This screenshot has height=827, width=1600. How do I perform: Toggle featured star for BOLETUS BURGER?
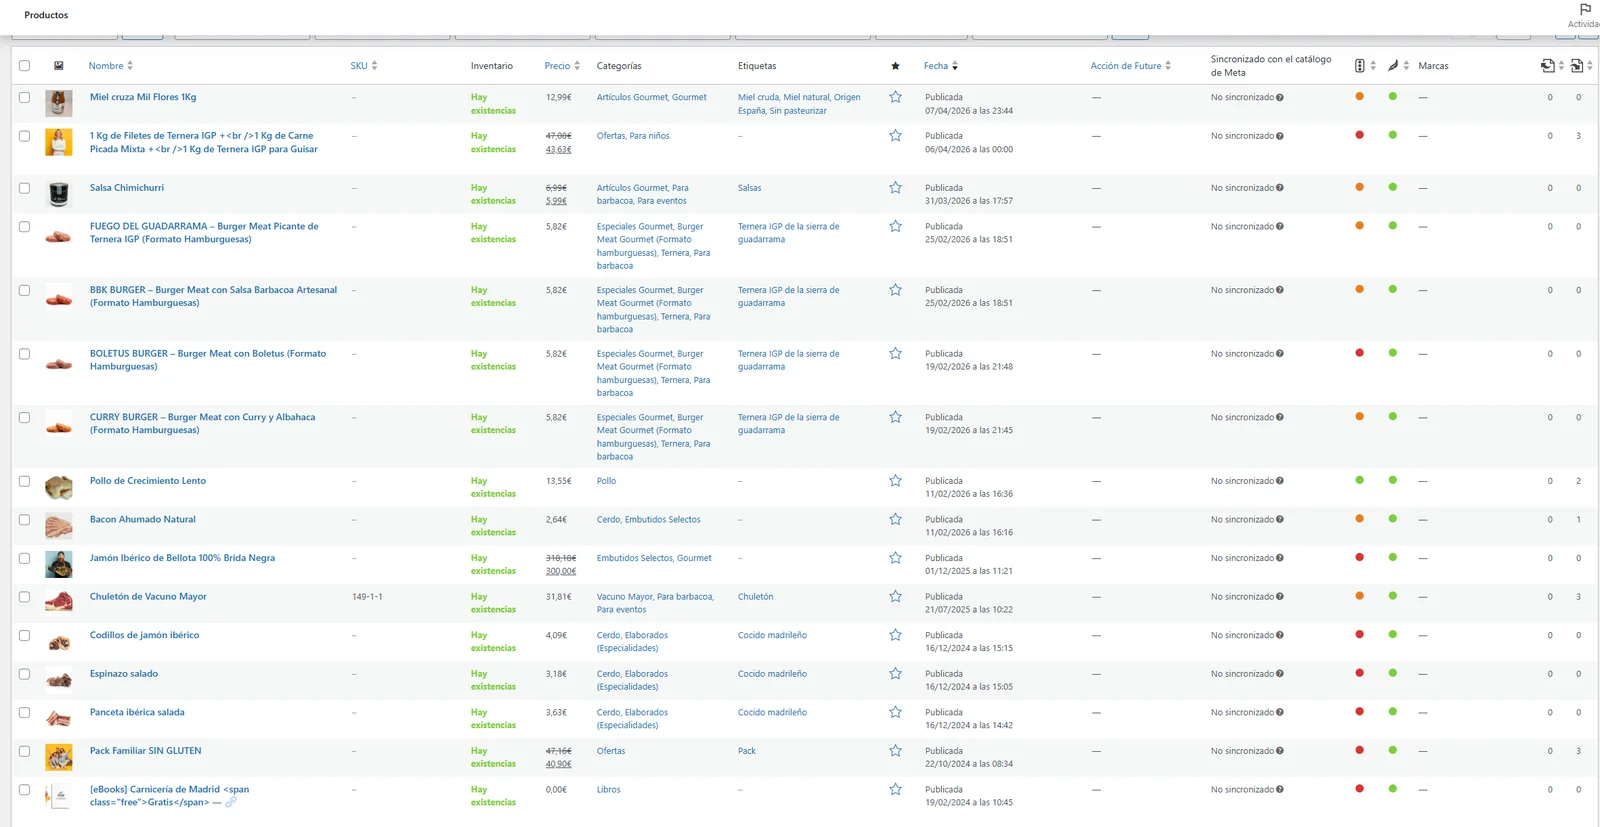pos(895,354)
